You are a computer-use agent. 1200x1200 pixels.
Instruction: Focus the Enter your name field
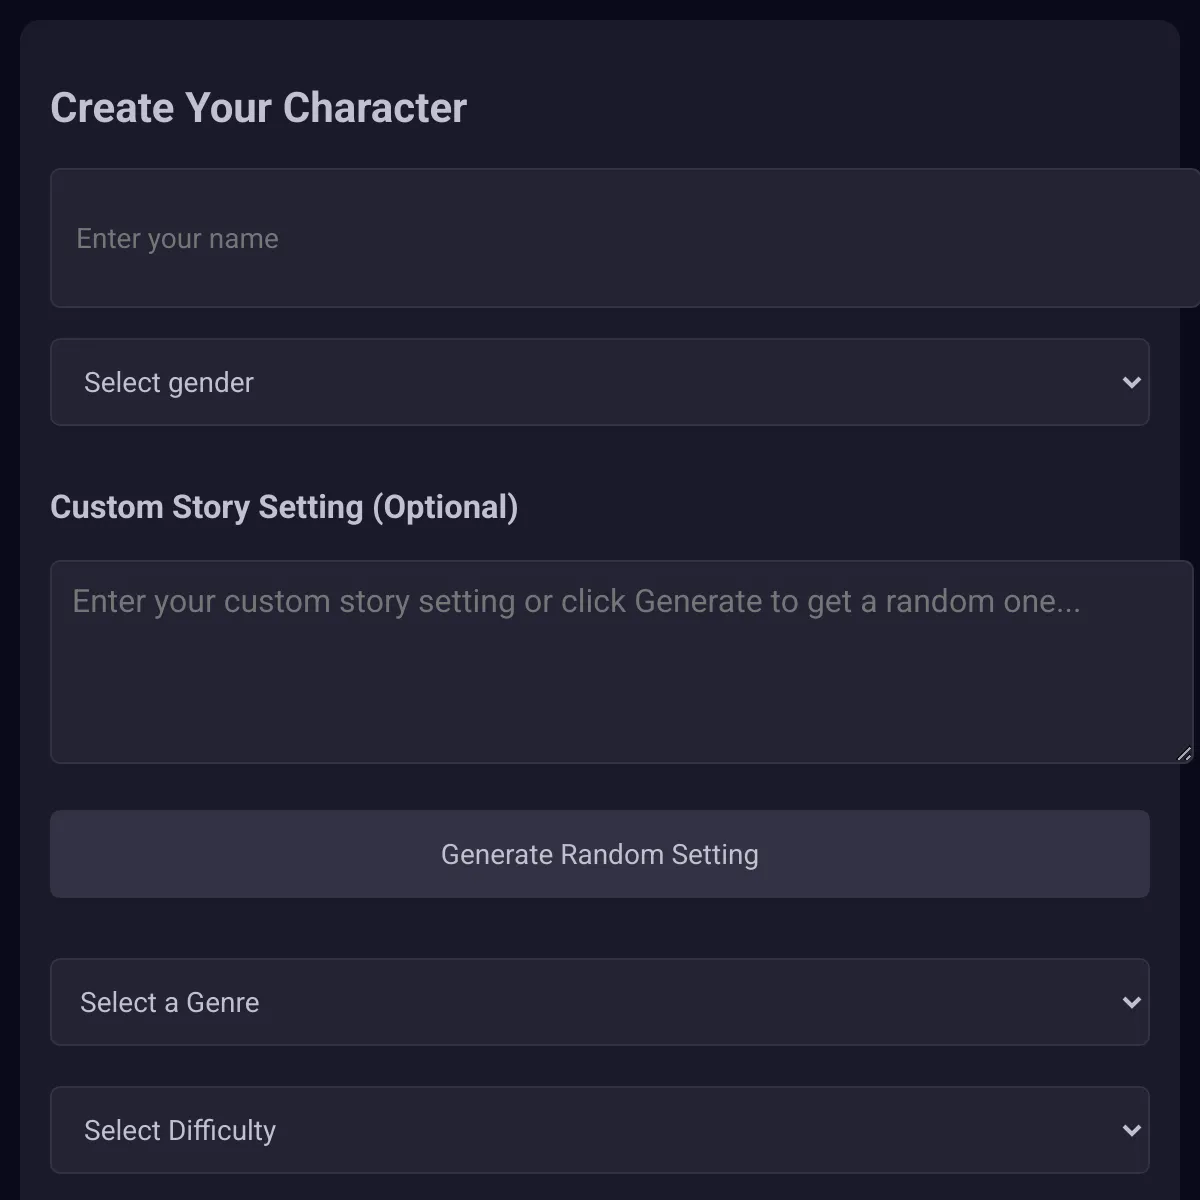point(625,238)
